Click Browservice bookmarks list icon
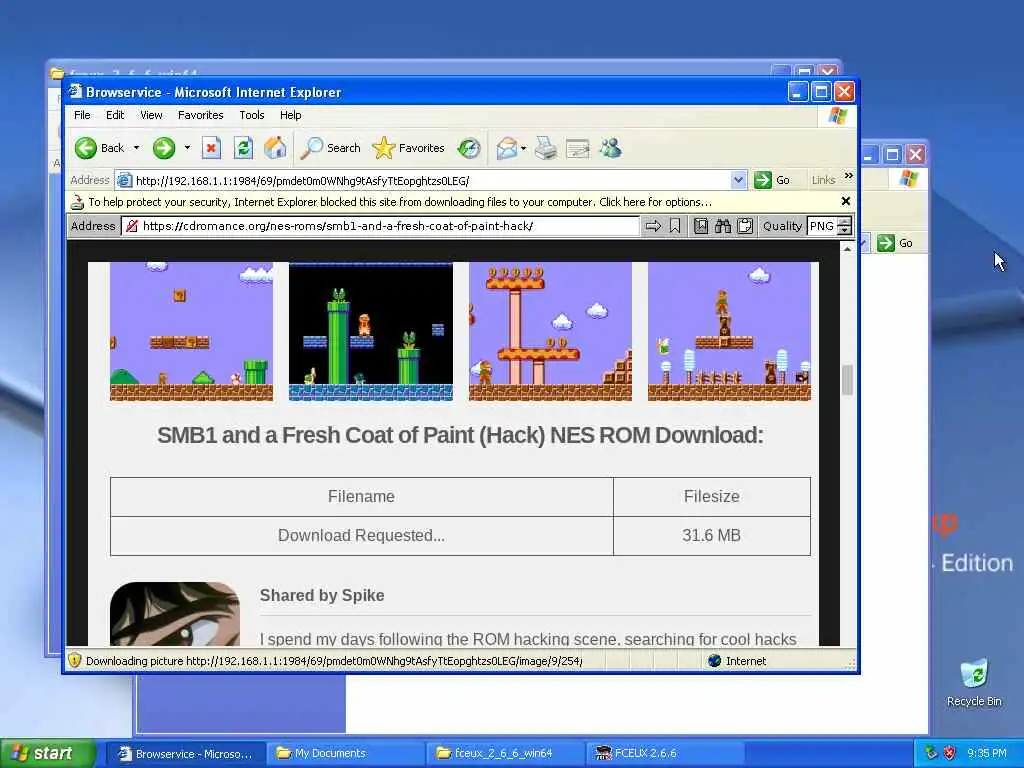Image resolution: width=1024 pixels, height=768 pixels. point(701,226)
